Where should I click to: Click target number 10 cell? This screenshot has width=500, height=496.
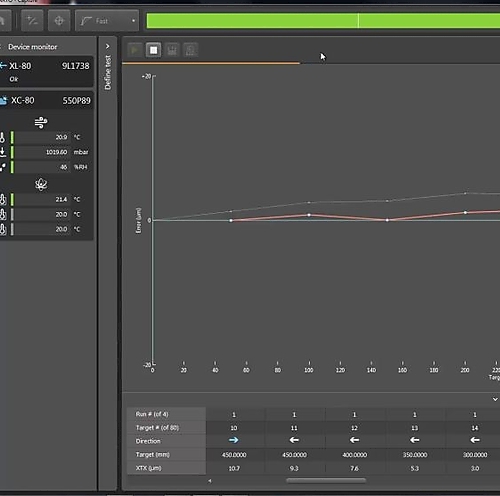click(x=234, y=428)
